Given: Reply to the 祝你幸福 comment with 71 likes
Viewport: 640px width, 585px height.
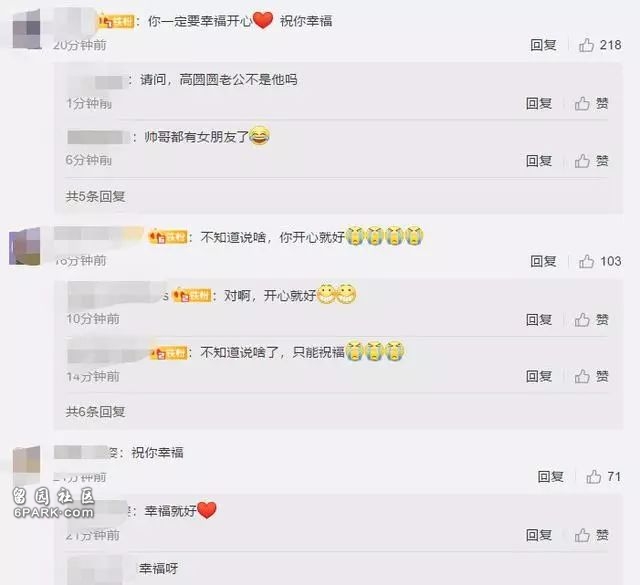Looking at the screenshot, I should tap(551, 476).
